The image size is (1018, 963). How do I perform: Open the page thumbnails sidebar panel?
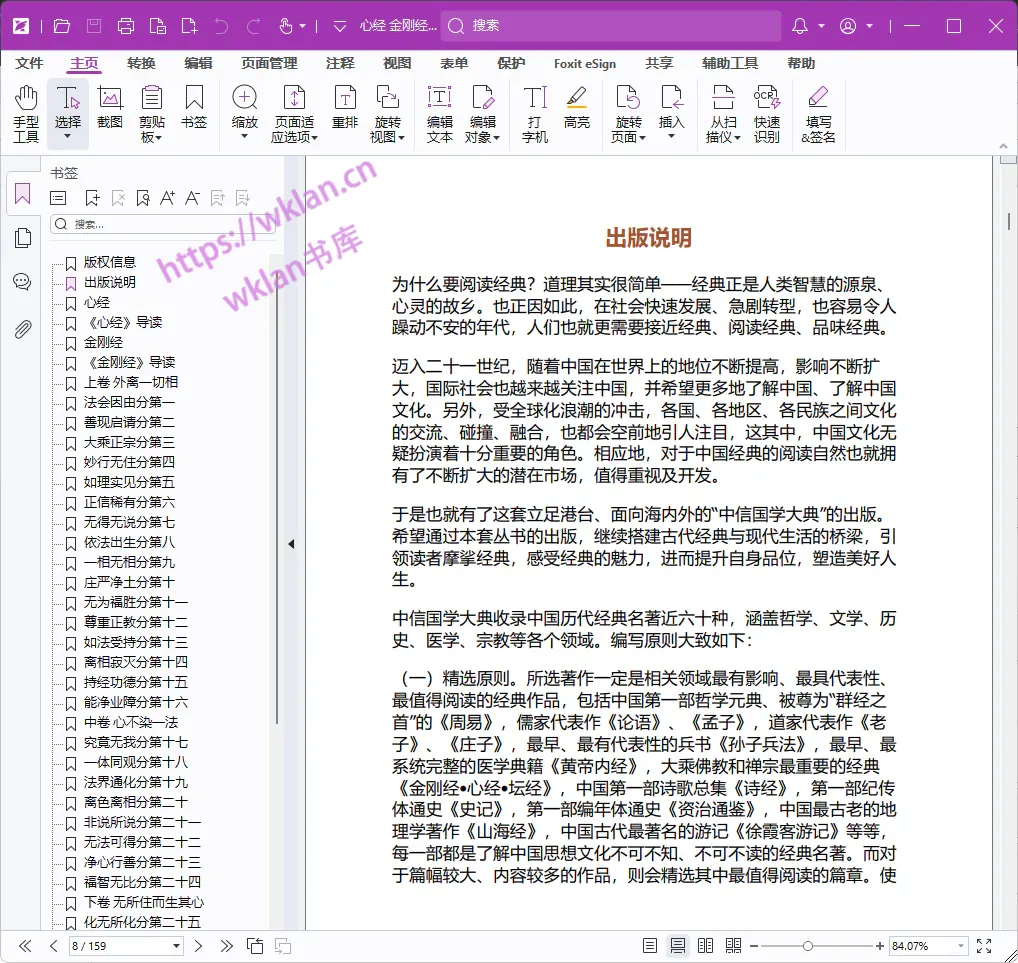[x=22, y=238]
